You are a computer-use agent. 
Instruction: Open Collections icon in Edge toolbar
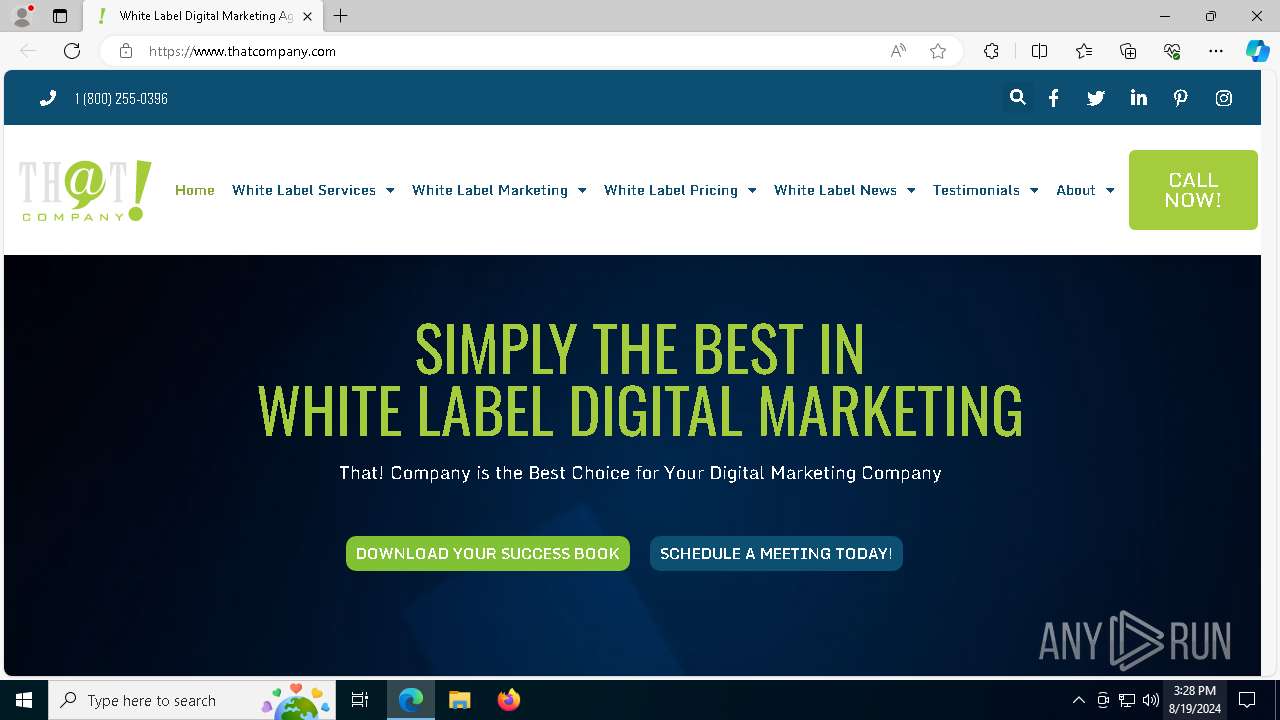(1128, 51)
